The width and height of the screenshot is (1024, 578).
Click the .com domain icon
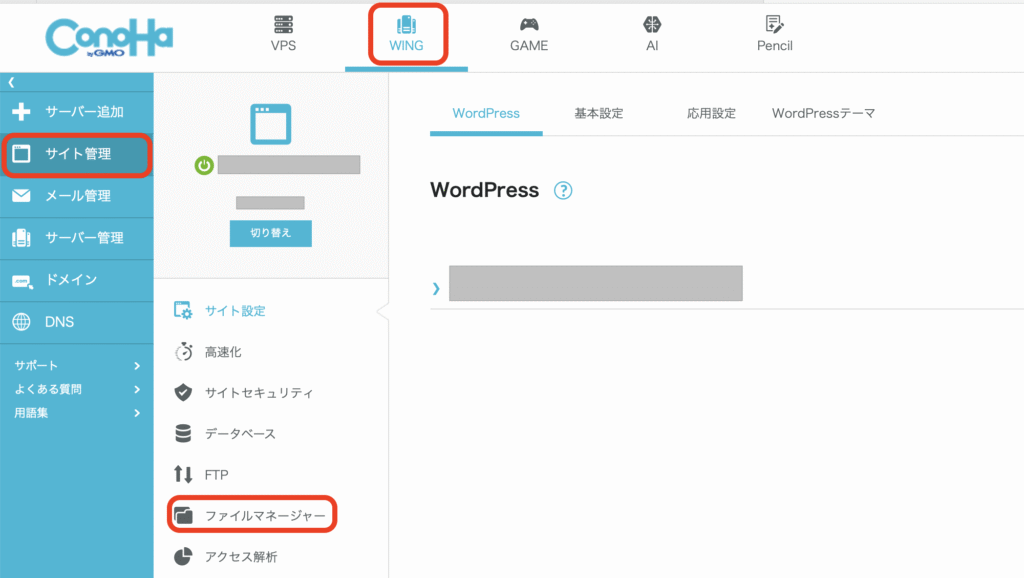[x=22, y=281]
